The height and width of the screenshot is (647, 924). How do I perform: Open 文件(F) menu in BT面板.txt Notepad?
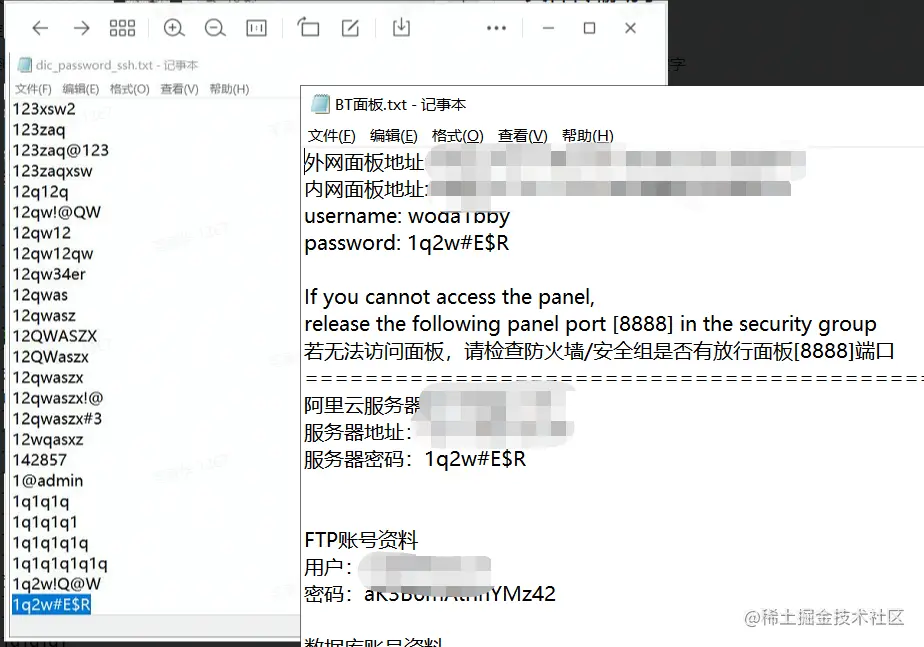332,136
